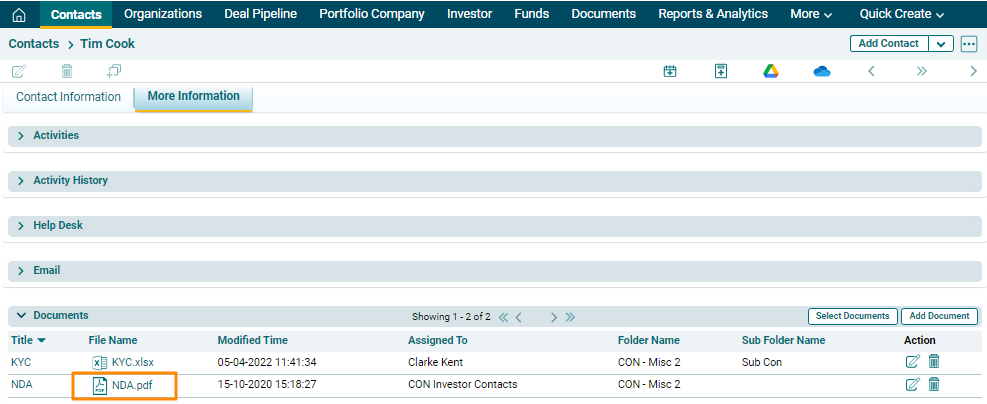Collapse the Documents section
This screenshot has width=987, height=404.
pyautogui.click(x=21, y=316)
